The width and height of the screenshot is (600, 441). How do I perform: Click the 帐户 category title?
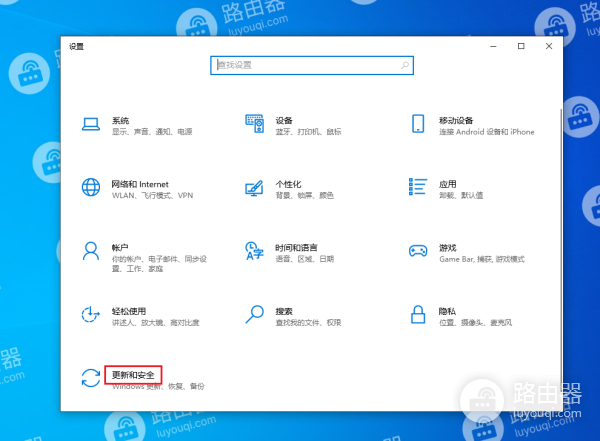click(120, 248)
